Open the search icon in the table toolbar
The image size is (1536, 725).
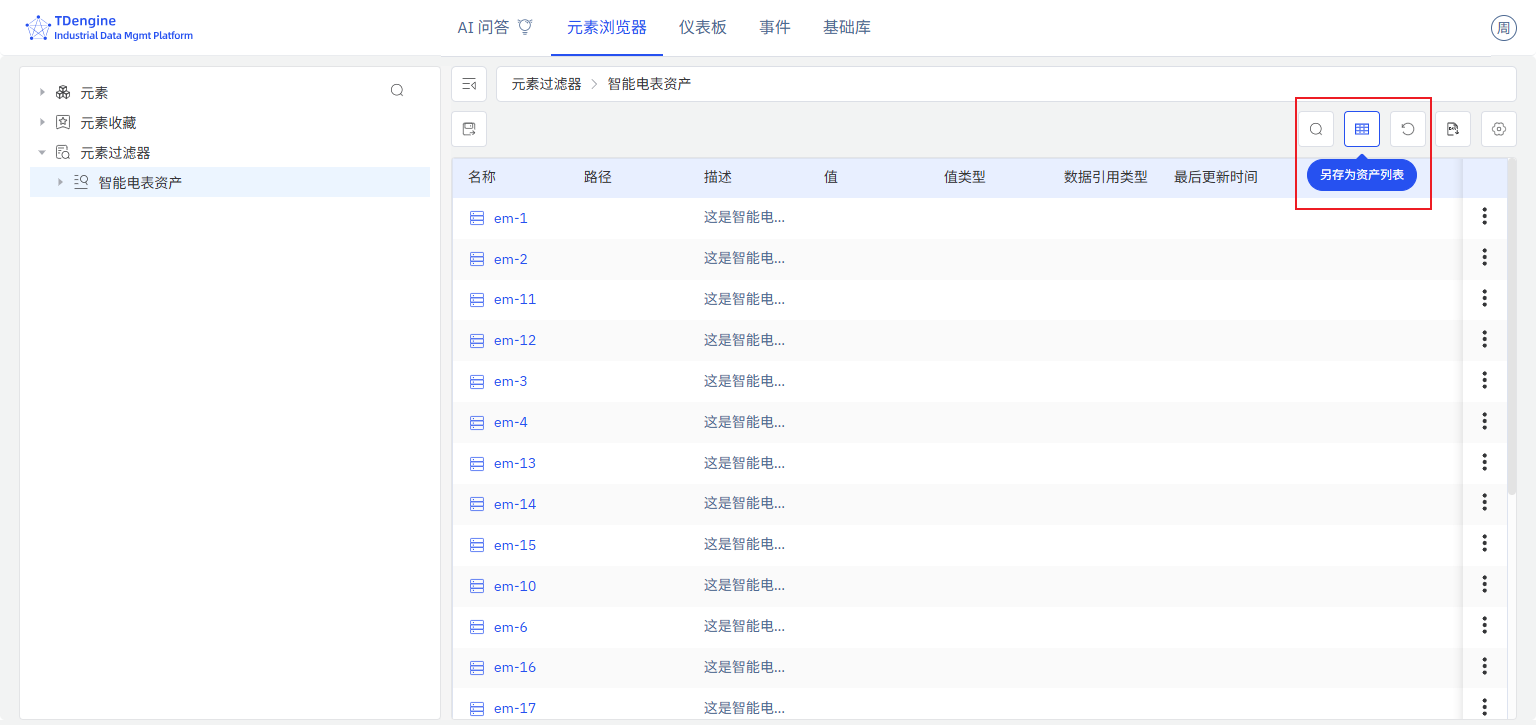pyautogui.click(x=1315, y=128)
